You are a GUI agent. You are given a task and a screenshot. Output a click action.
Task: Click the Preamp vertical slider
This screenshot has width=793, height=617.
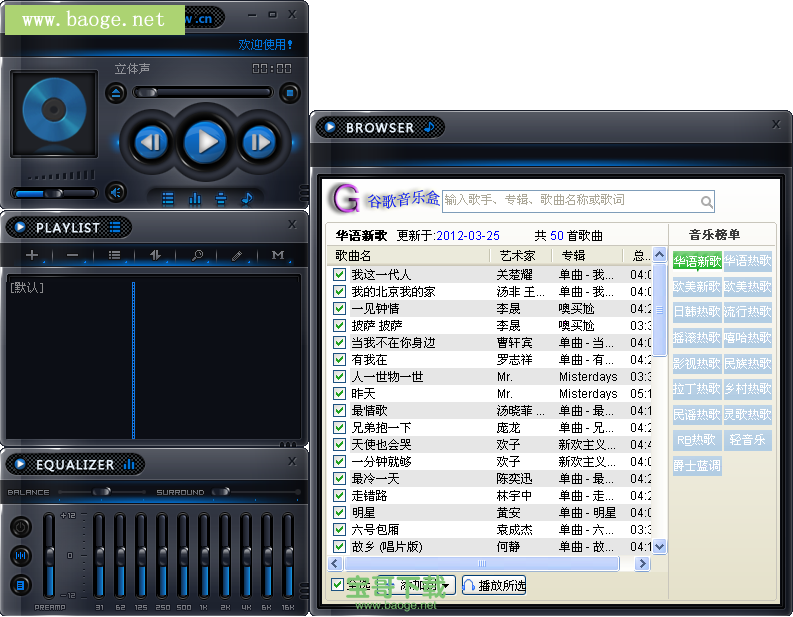(x=50, y=555)
